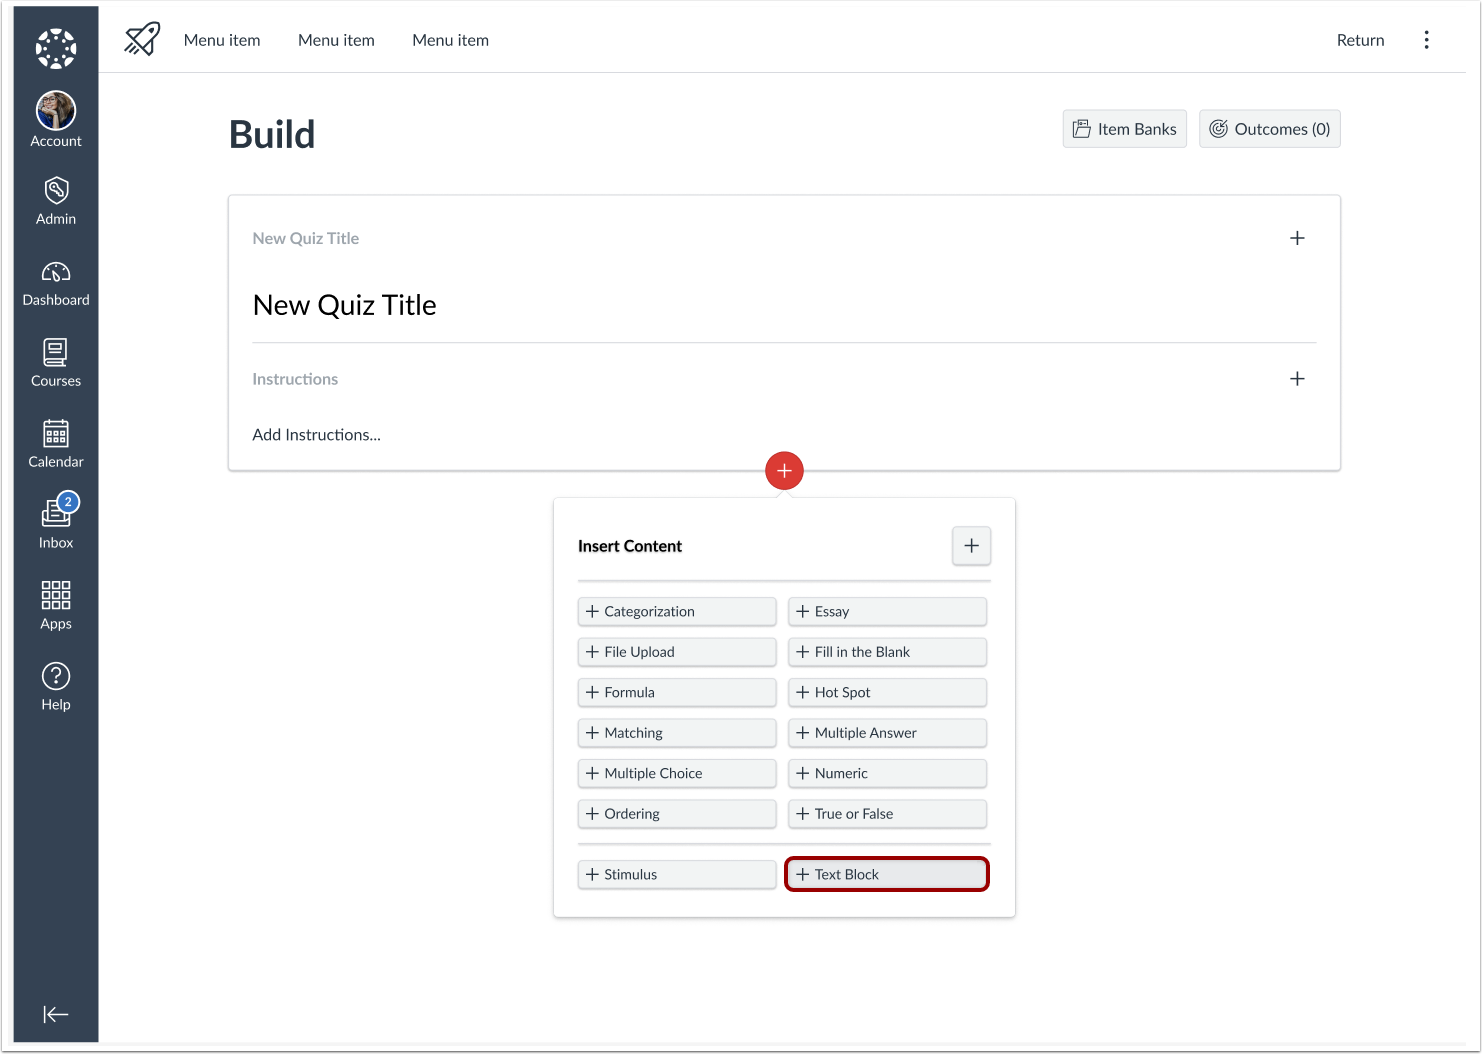Viewport: 1482px width, 1054px height.
Task: Click the Add Instructions field
Action: (x=316, y=434)
